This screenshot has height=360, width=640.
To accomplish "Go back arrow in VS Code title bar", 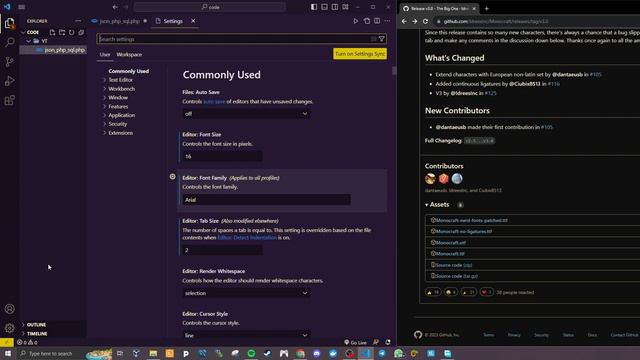I will coord(115,7).
